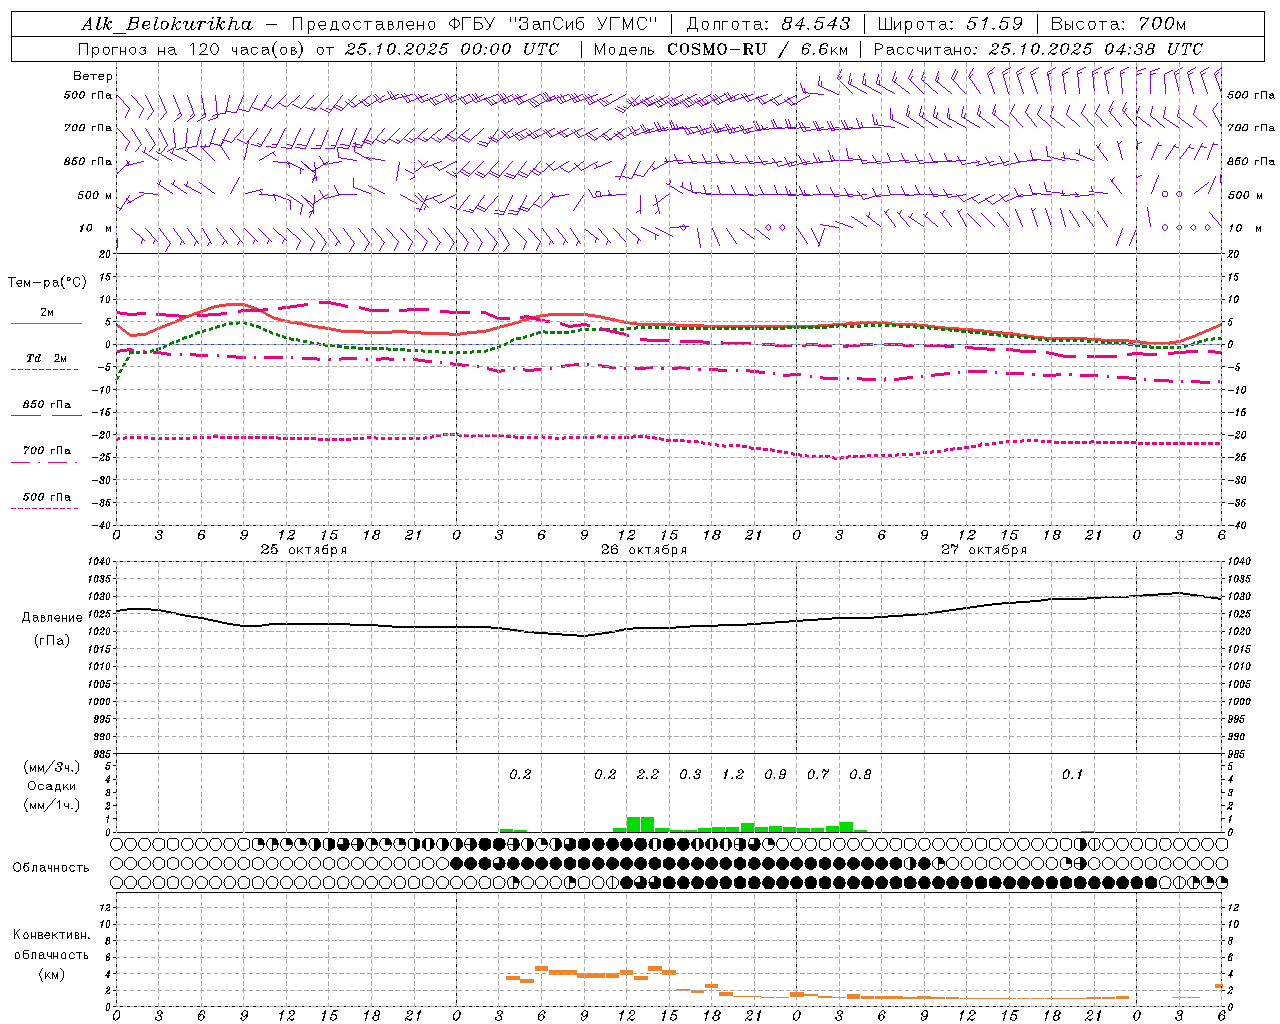
Task: Click the 850 гПа temperature legend entry
Action: point(46,405)
